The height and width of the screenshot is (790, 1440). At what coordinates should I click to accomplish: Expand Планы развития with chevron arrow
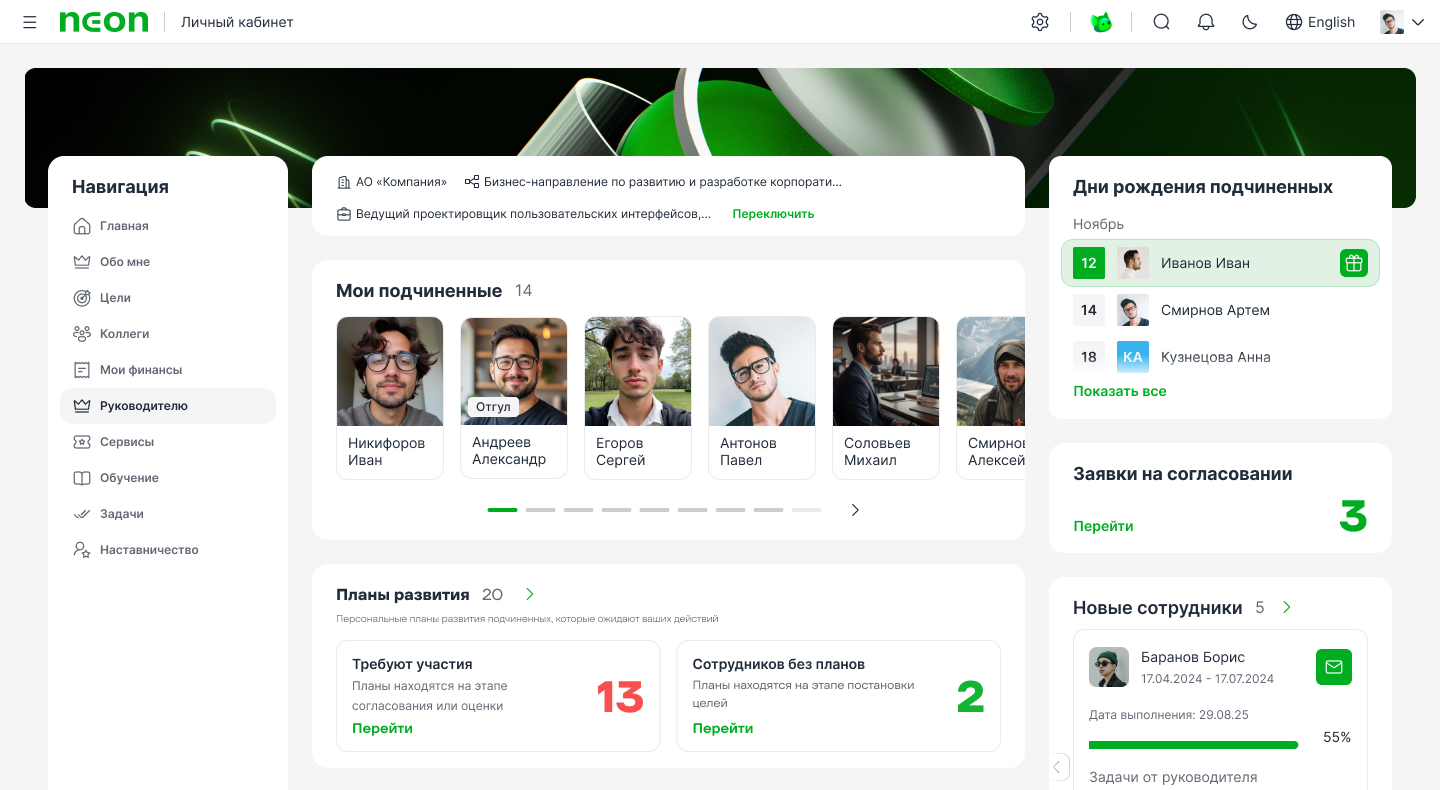tap(530, 594)
